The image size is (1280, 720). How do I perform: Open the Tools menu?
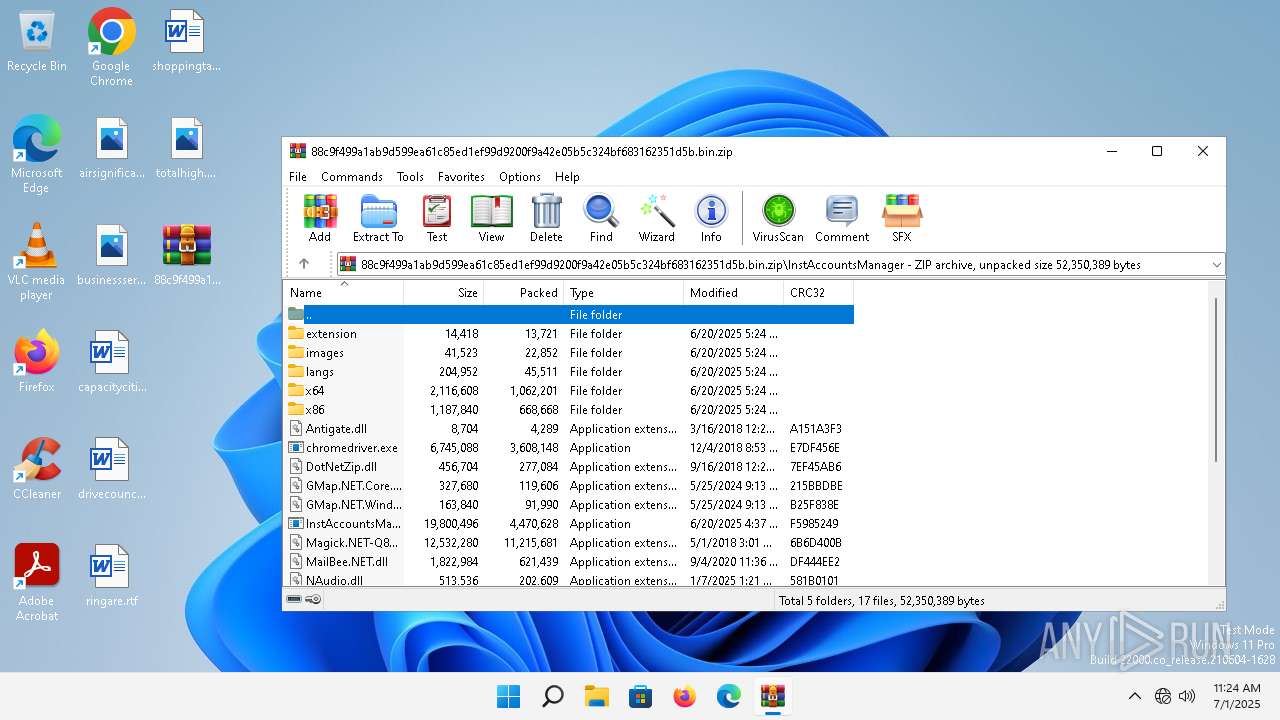[410, 176]
